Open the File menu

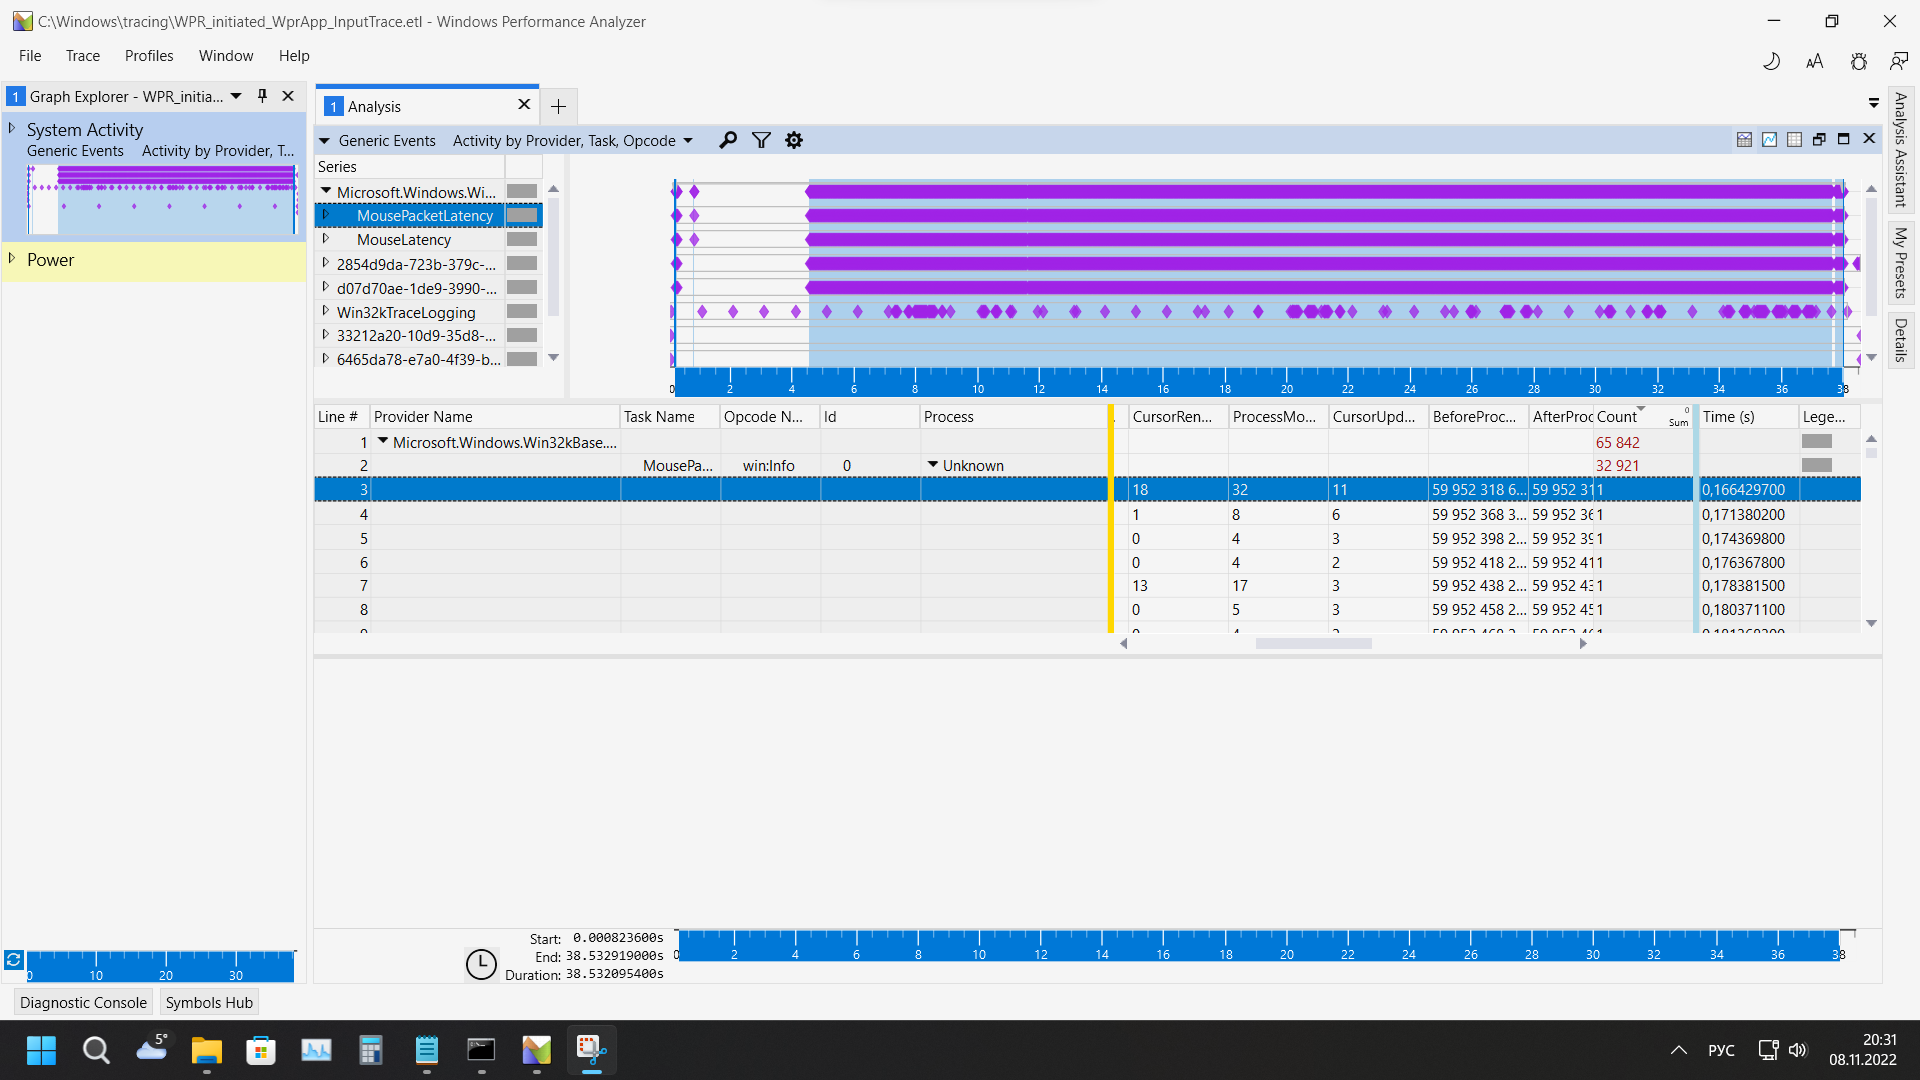click(x=30, y=56)
